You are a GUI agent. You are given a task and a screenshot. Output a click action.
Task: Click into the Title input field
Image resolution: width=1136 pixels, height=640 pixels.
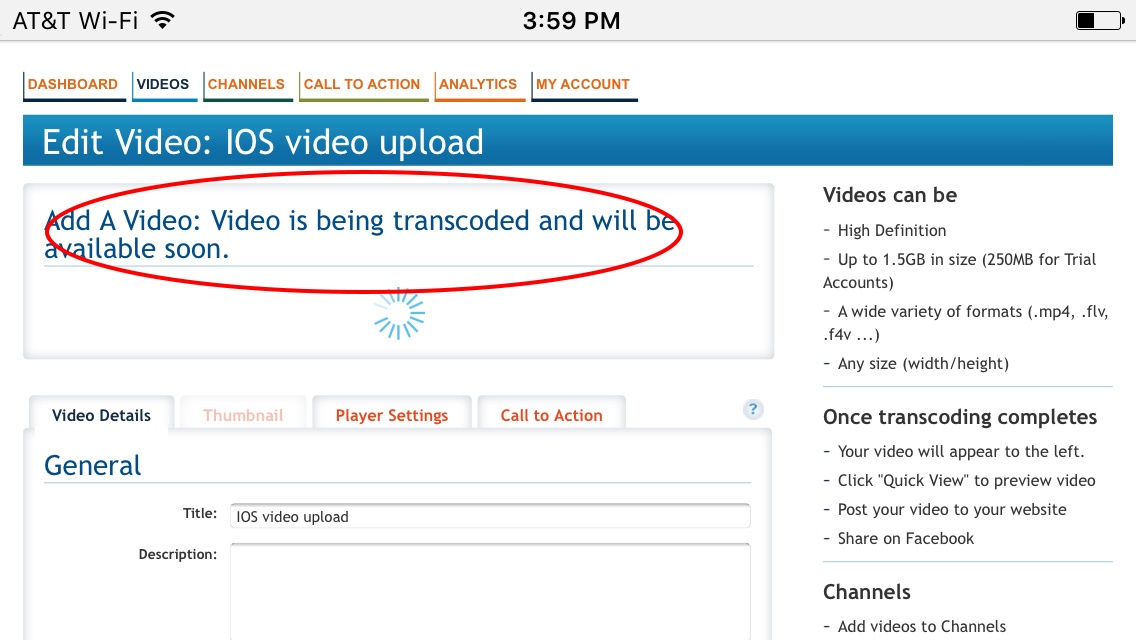pos(490,516)
